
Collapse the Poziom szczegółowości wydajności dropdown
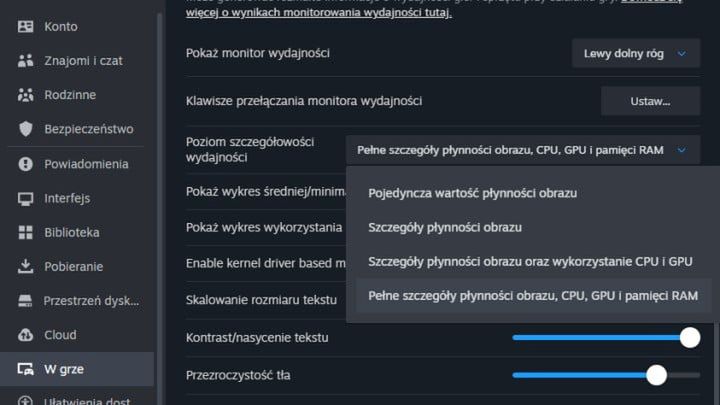523,150
